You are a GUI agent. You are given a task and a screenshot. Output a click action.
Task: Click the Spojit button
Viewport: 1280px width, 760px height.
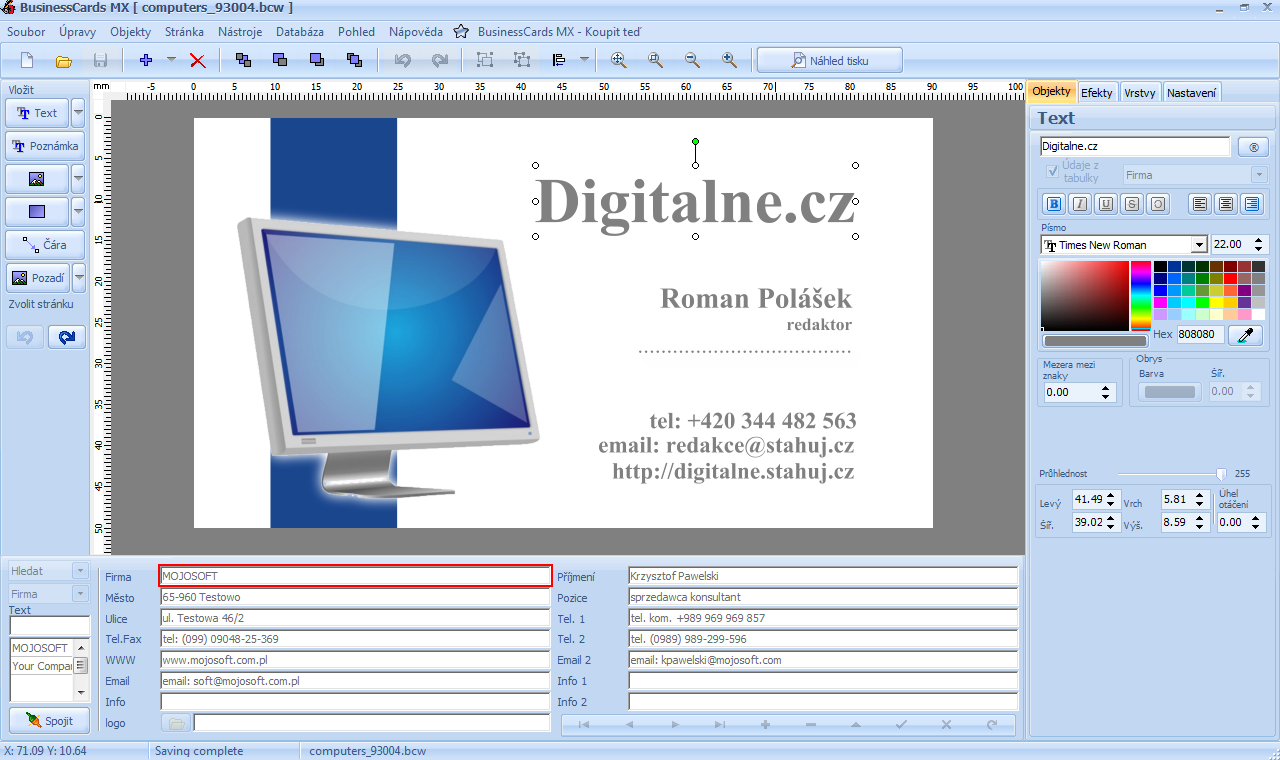[49, 720]
